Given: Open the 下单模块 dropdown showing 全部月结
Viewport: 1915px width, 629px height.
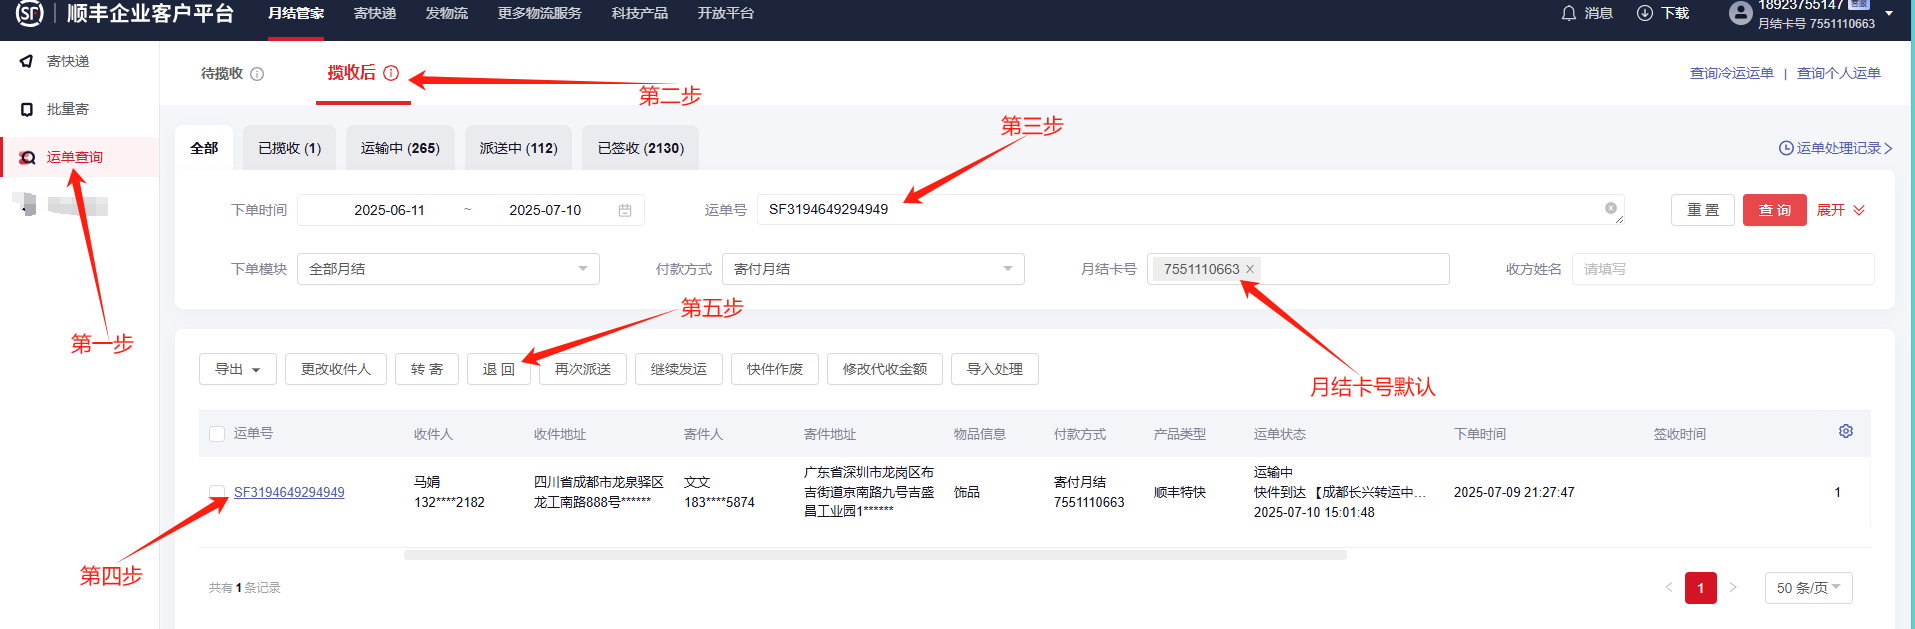Looking at the screenshot, I should click(x=448, y=269).
